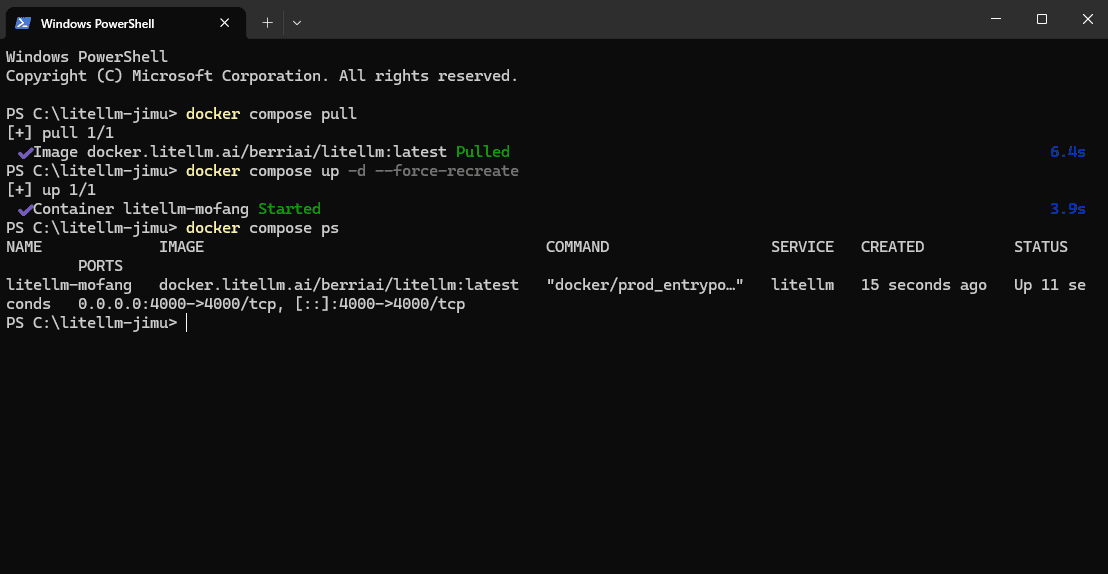This screenshot has width=1108, height=574.
Task: Maximize the terminal window
Action: (1042, 19)
